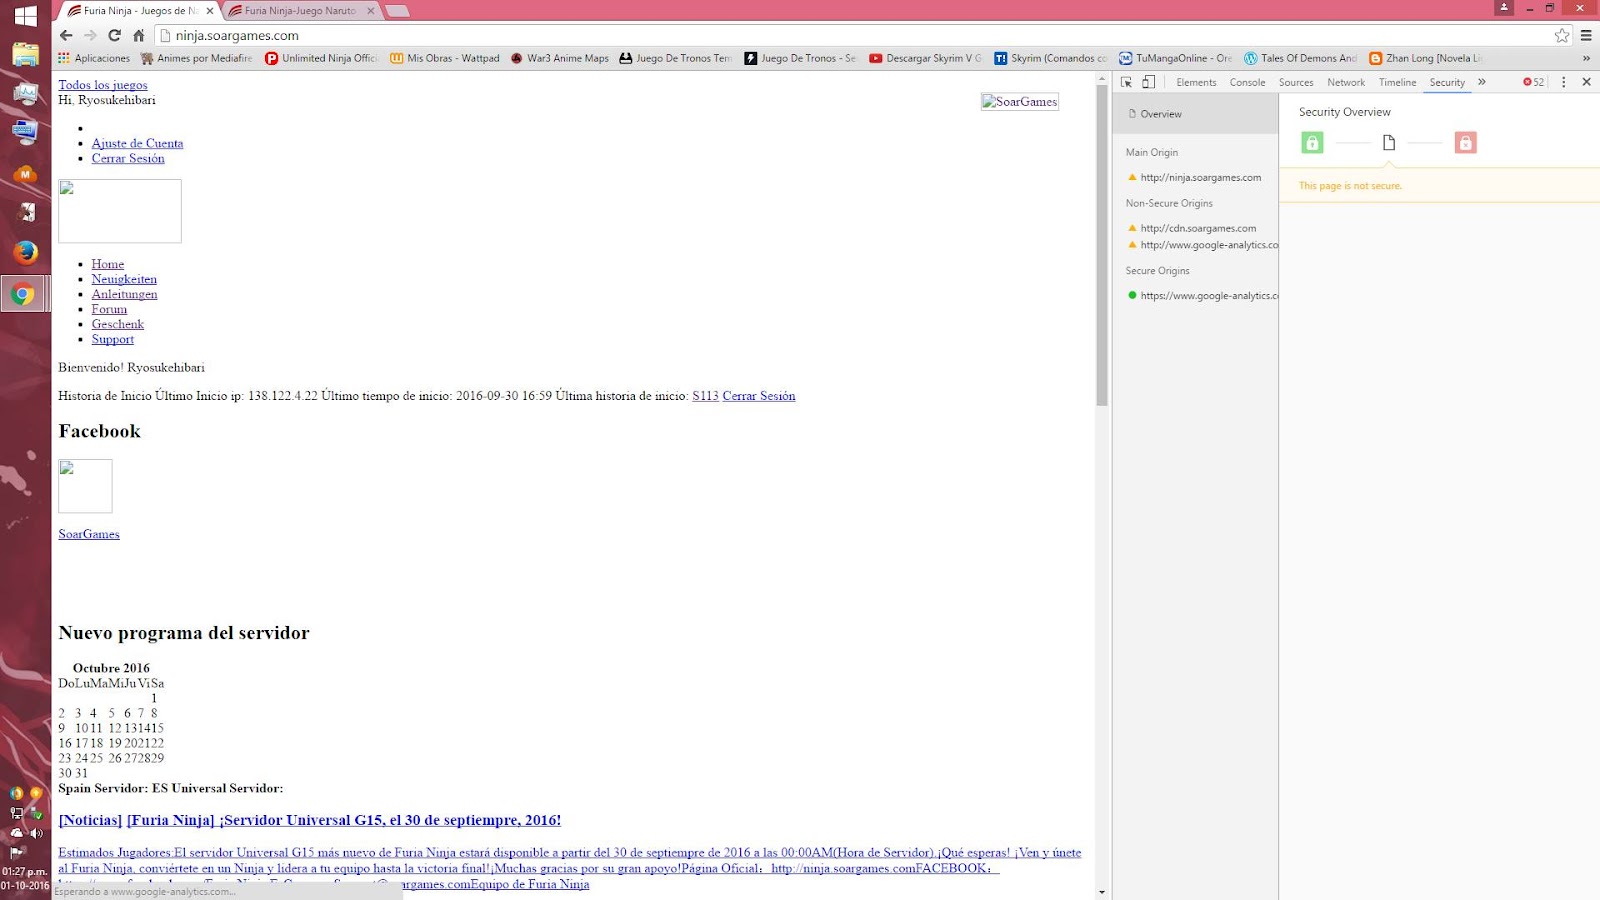The height and width of the screenshot is (900, 1600).
Task: Open Aplicaciones apps shortcut in bookmarks bar
Action: coord(94,58)
